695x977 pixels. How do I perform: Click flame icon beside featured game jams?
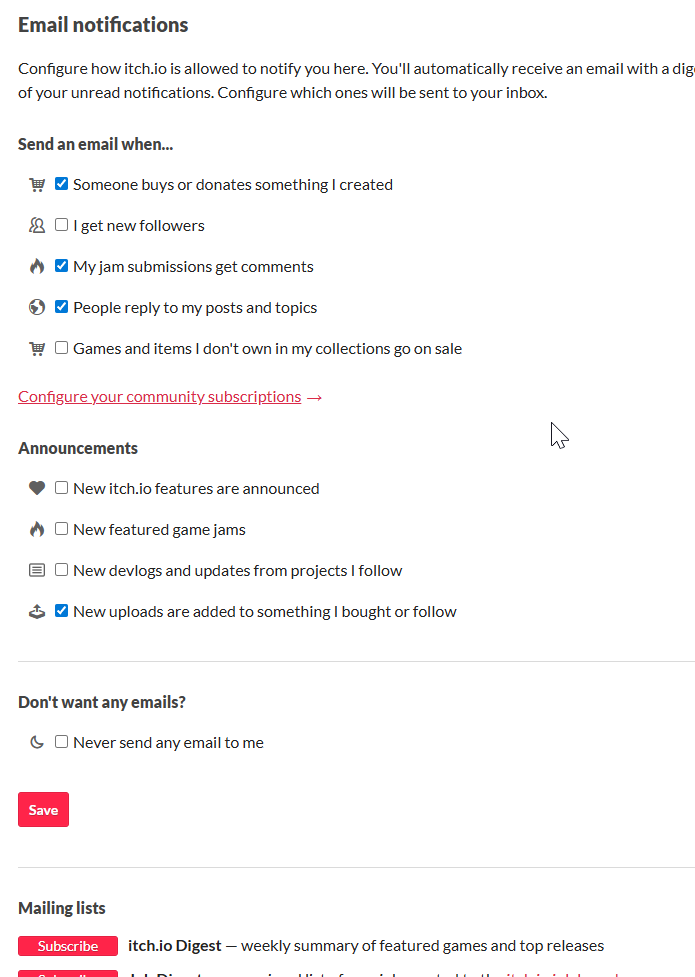(x=37, y=530)
